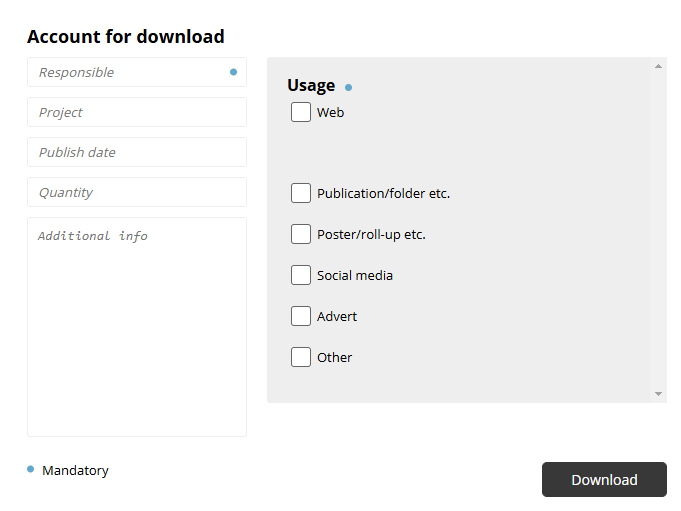Viewport: 681px width, 511px height.
Task: Toggle the Social media checkbox
Action: click(x=301, y=275)
